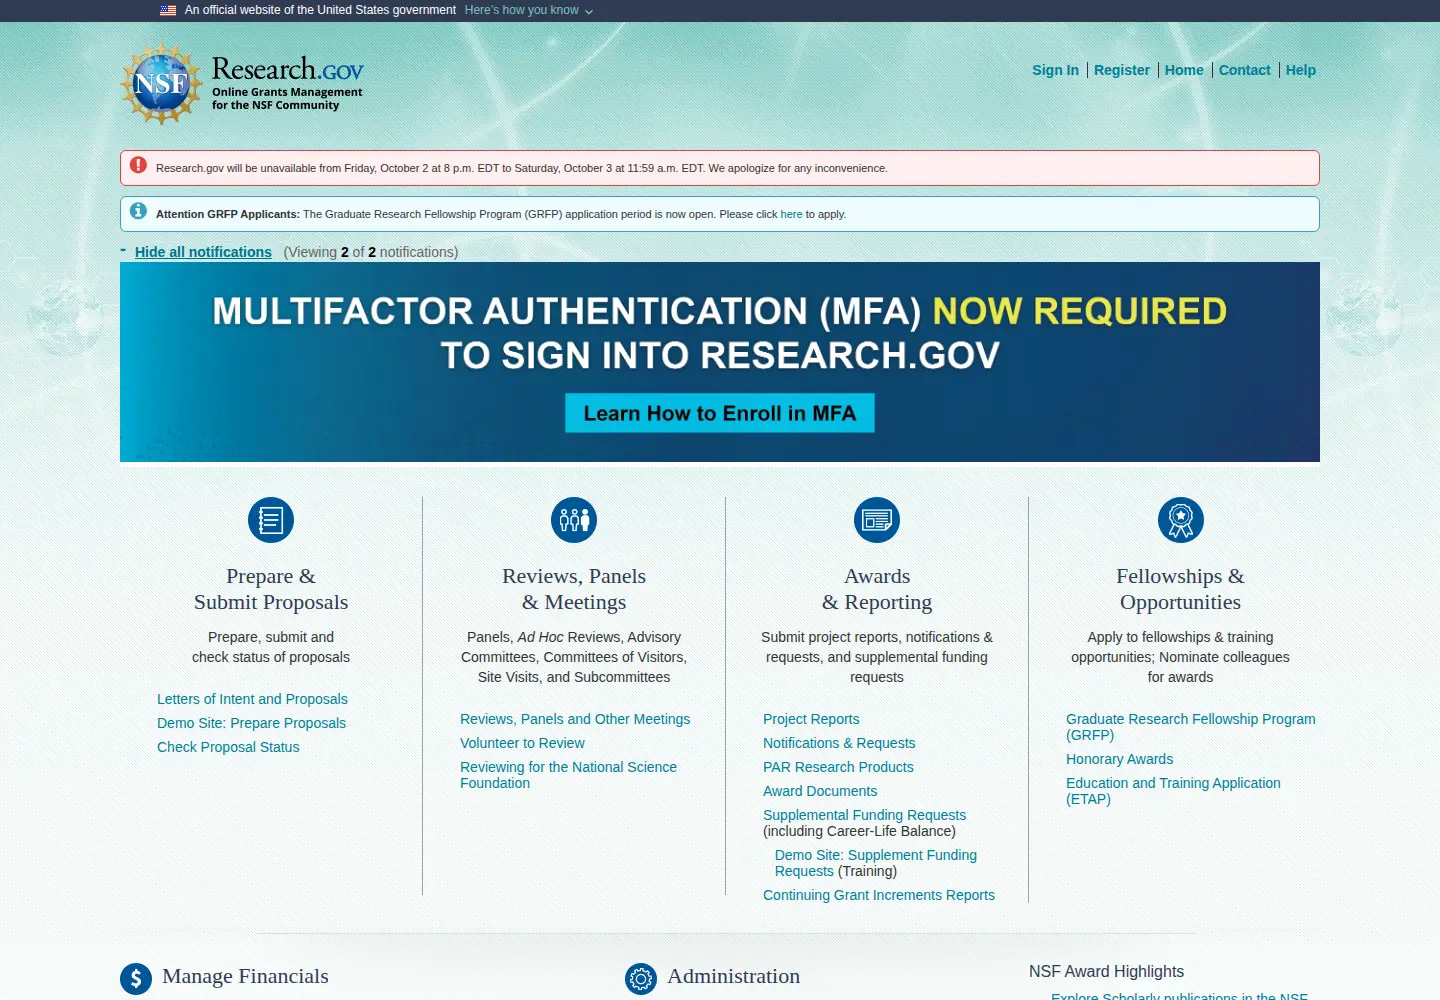Open Graduate Research Fellowship Program (GRFP) link
Viewport: 1440px width, 1000px height.
pyautogui.click(x=1190, y=727)
